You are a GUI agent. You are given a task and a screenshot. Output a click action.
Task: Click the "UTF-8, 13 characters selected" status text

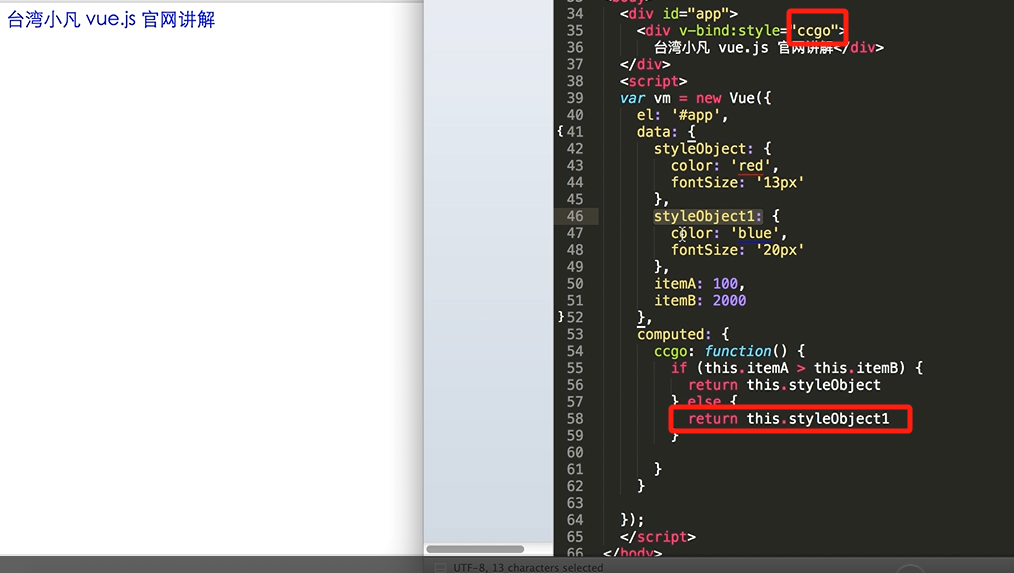coord(528,567)
